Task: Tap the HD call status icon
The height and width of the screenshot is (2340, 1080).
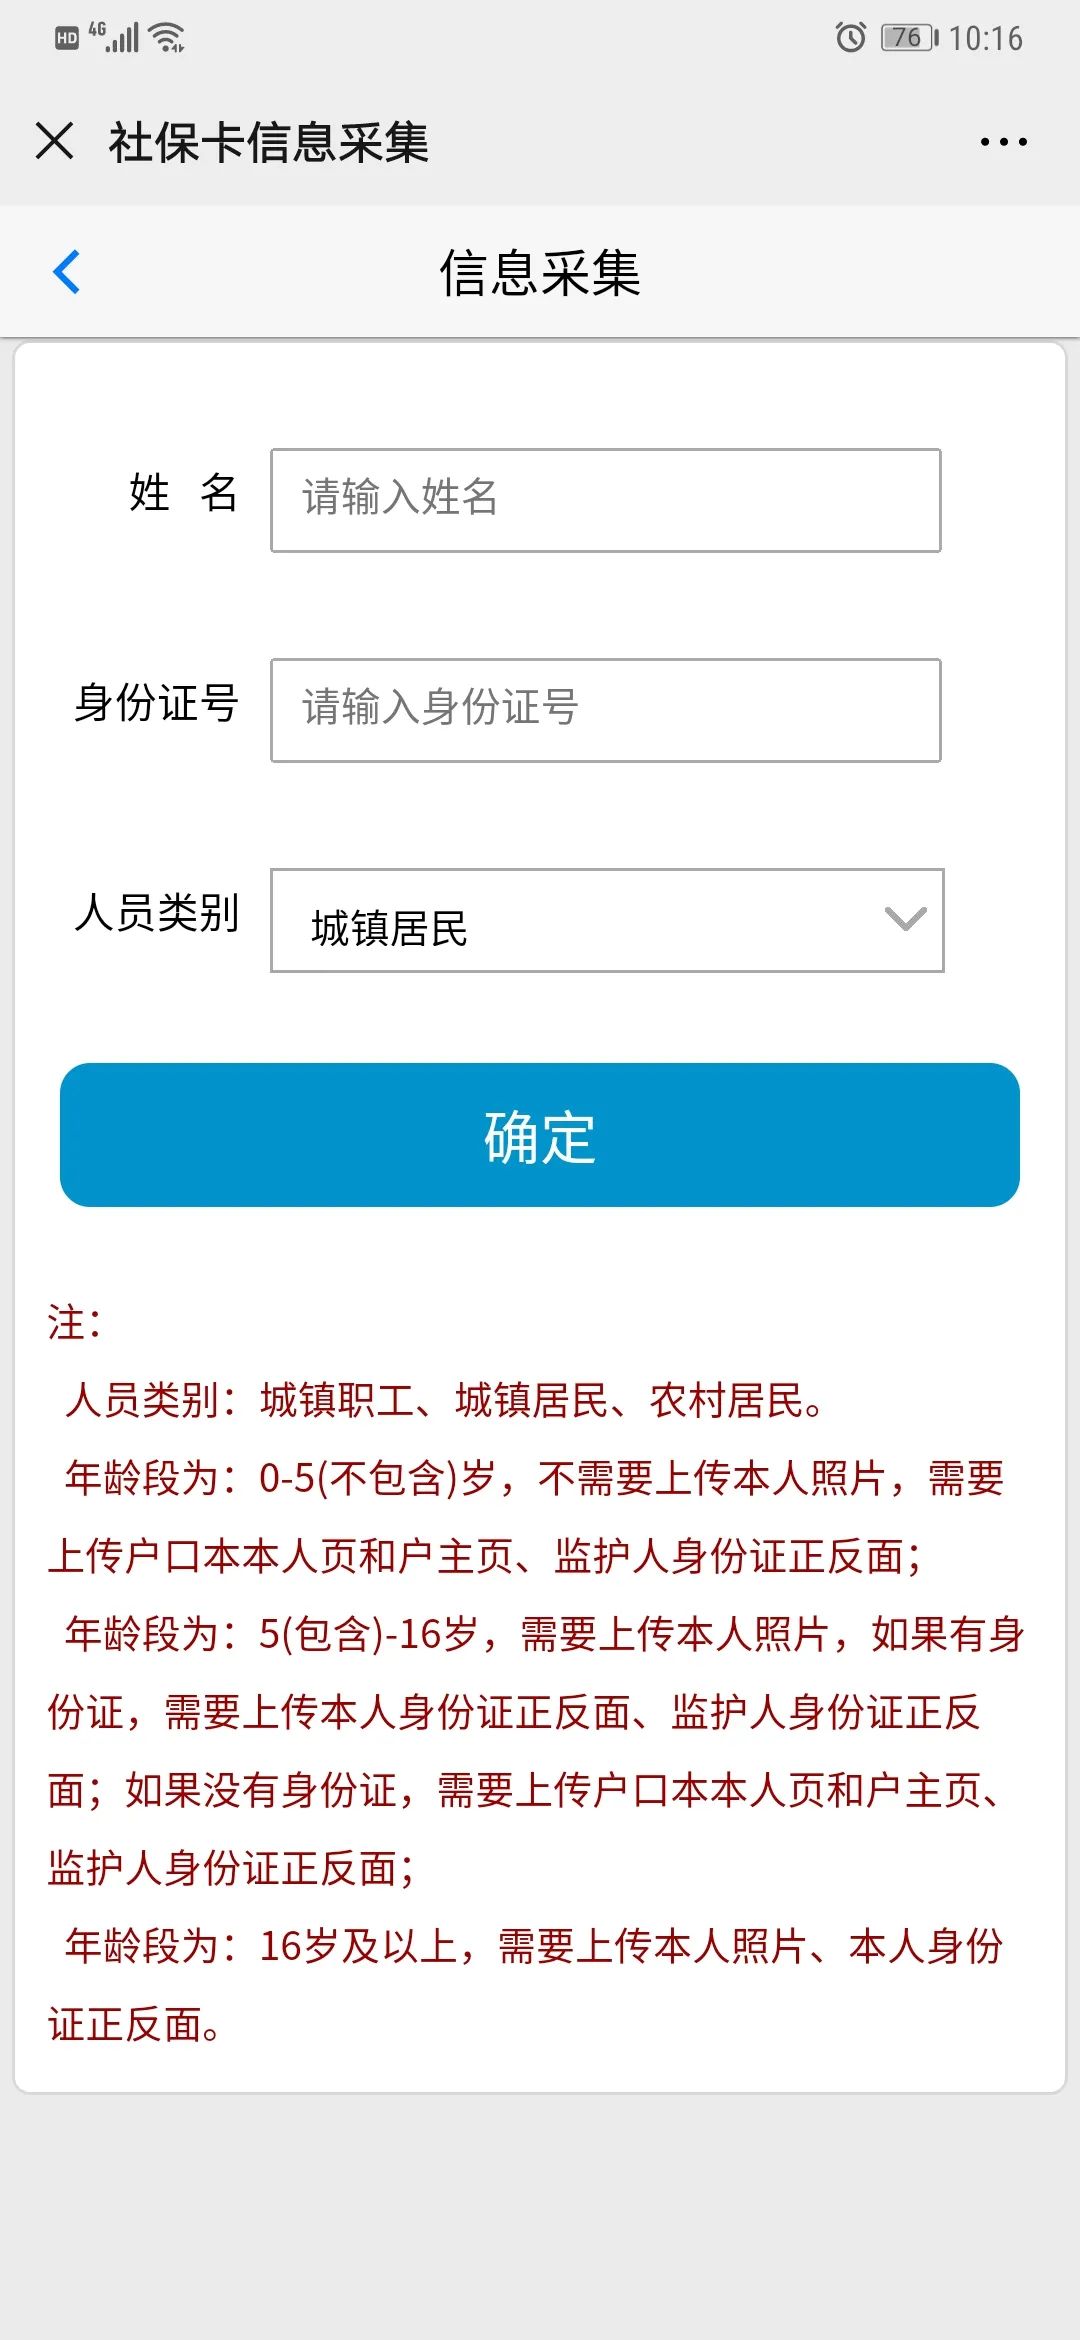Action: [66, 39]
